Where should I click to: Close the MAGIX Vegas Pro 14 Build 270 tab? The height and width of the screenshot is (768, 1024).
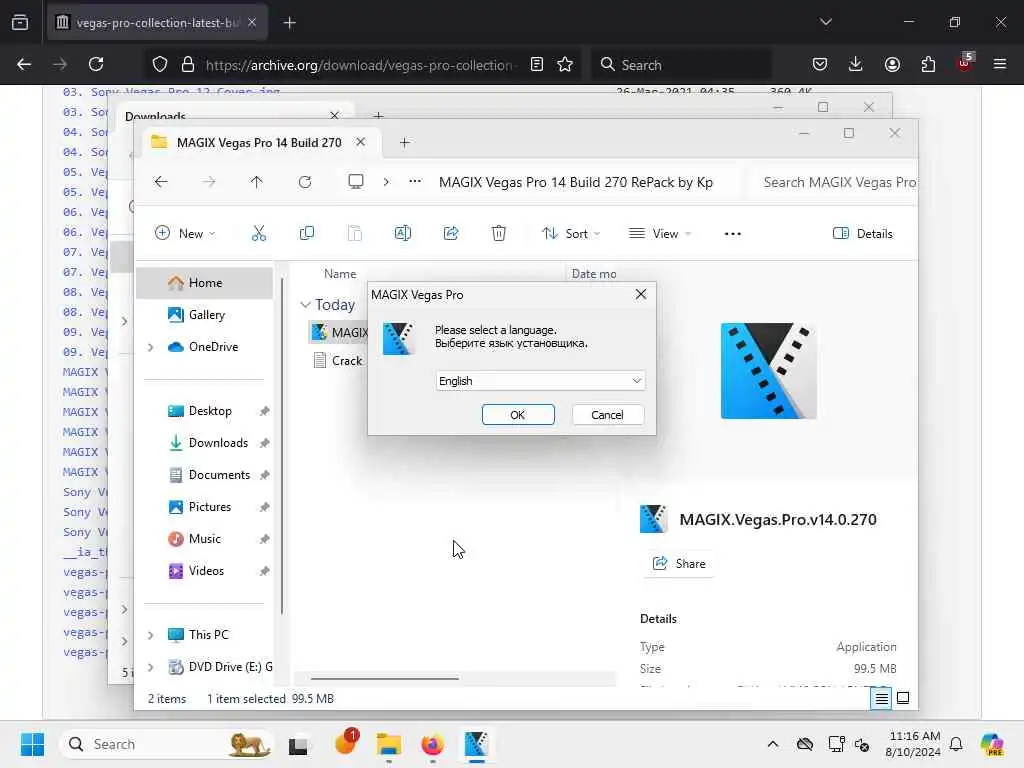tap(360, 142)
